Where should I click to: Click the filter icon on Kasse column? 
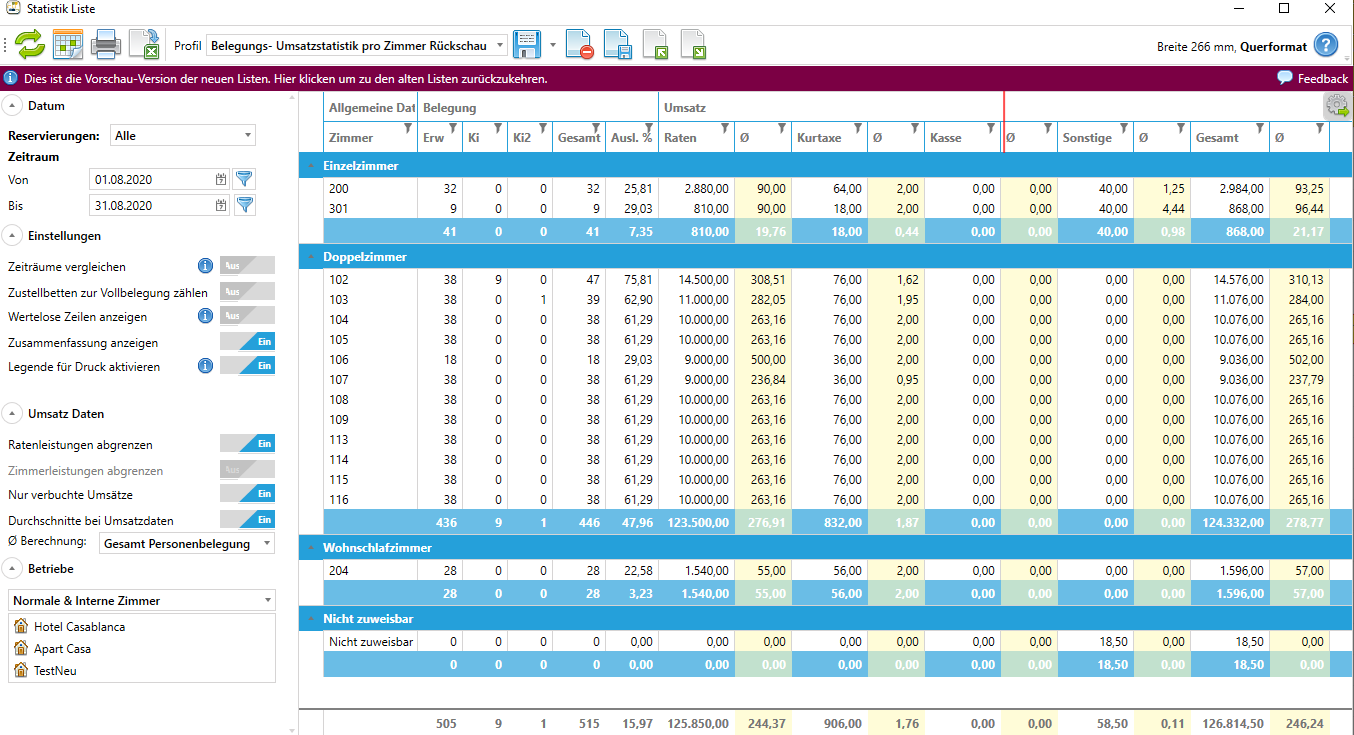[990, 127]
